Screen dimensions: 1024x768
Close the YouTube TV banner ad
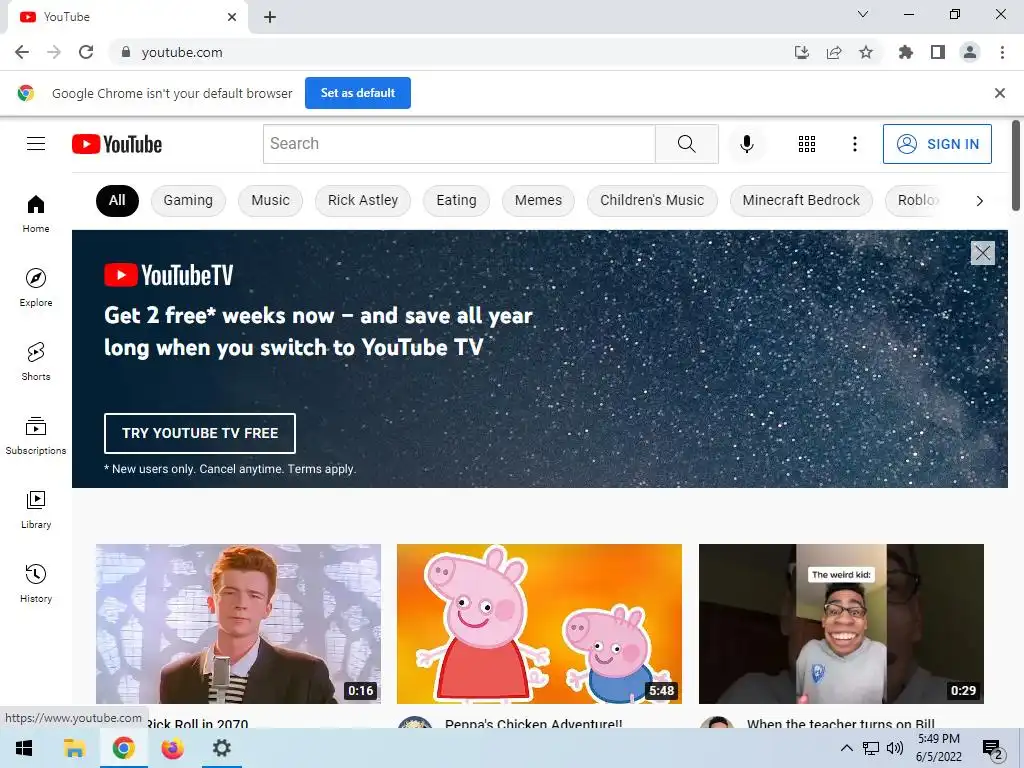982,253
